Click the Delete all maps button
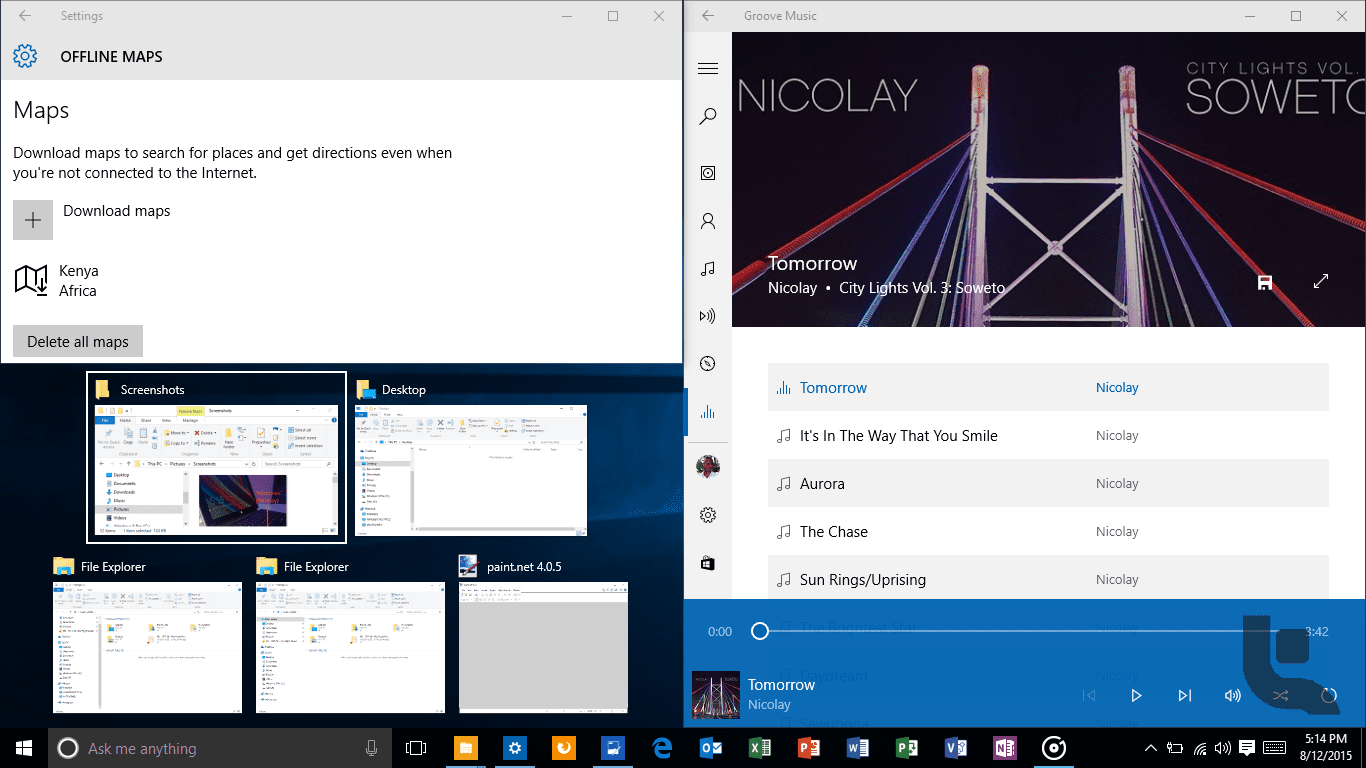The width and height of the screenshot is (1366, 768). (77, 340)
